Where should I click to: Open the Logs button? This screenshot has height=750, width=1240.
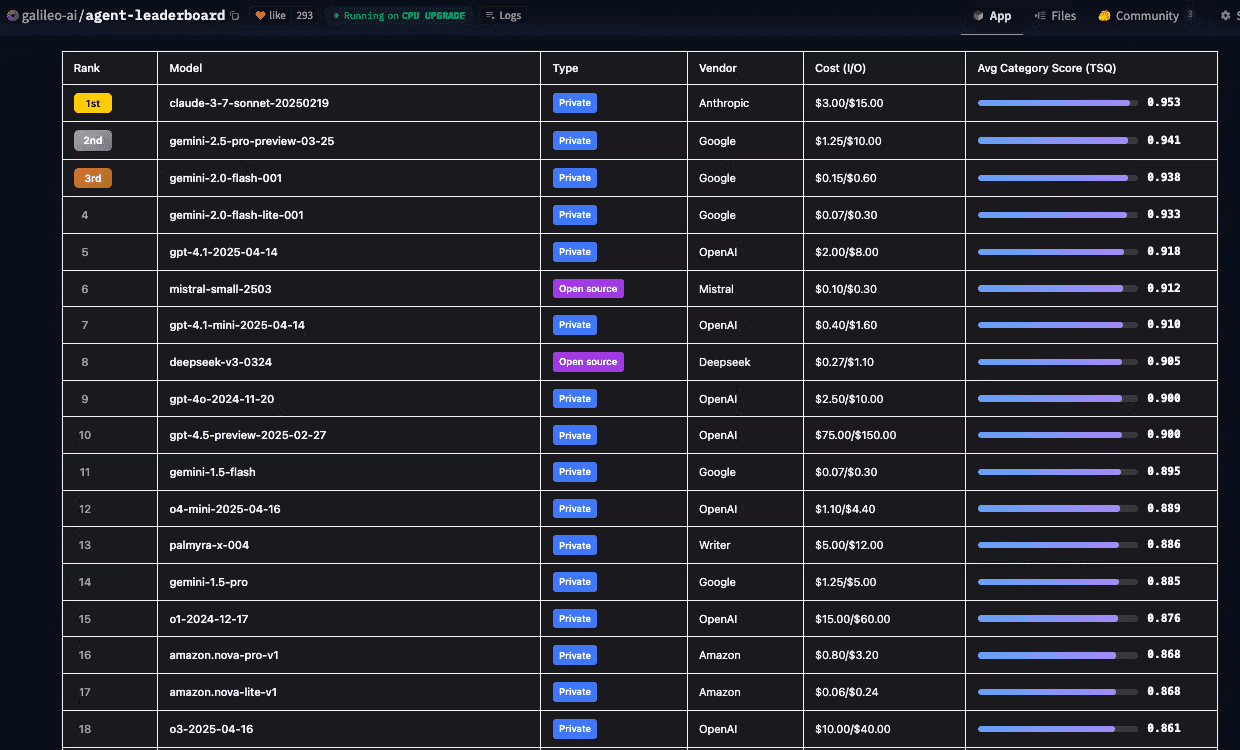click(503, 16)
